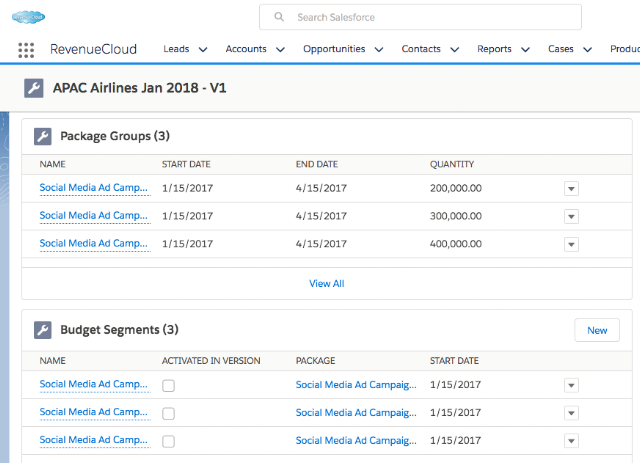The height and width of the screenshot is (463, 640).
Task: Click the Package Groups (3) heading
Action: pos(115,136)
